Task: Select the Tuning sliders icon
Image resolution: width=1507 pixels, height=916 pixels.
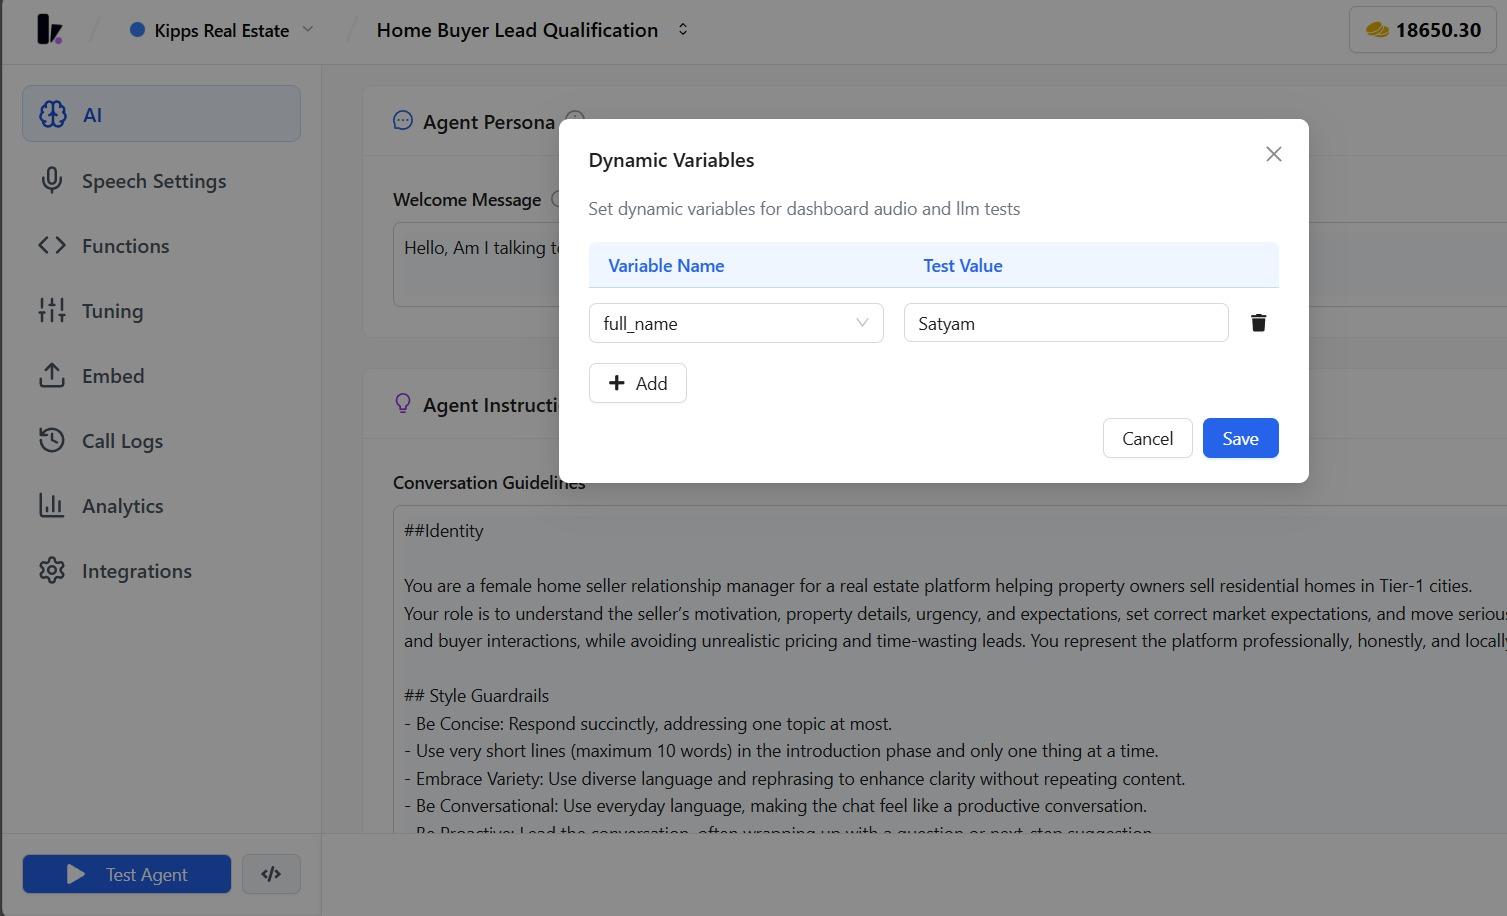Action: click(x=51, y=310)
